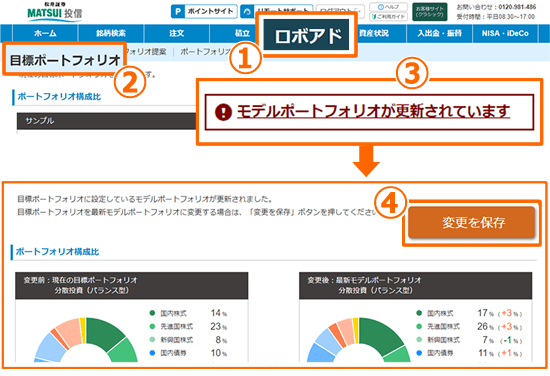Open the 資産状況 tab
Viewport: 550px width, 376px height.
374,33
